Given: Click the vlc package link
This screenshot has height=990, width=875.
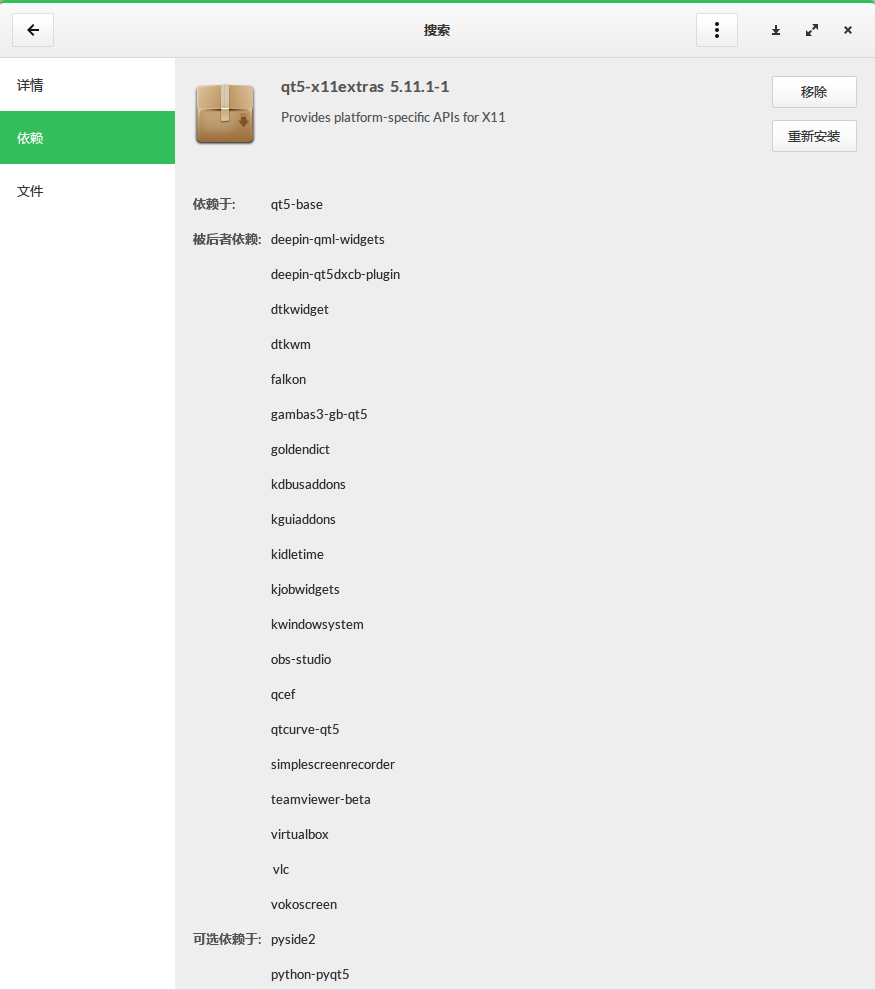Looking at the screenshot, I should coord(281,869).
